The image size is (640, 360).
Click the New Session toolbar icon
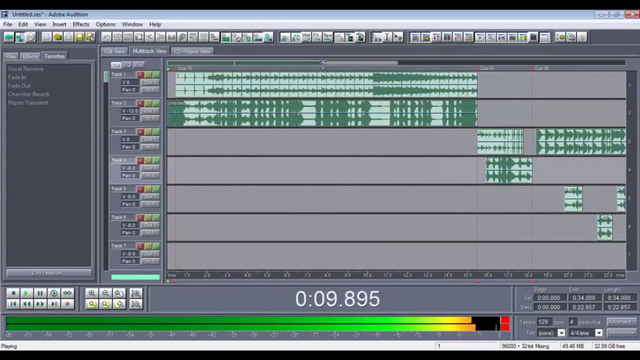[x=47, y=38]
